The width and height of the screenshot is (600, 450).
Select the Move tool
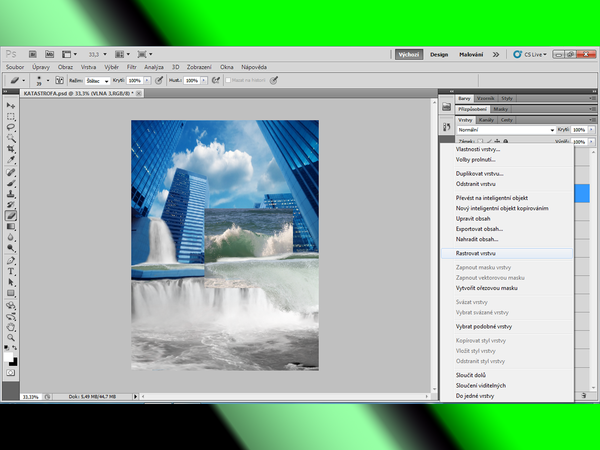click(11, 105)
